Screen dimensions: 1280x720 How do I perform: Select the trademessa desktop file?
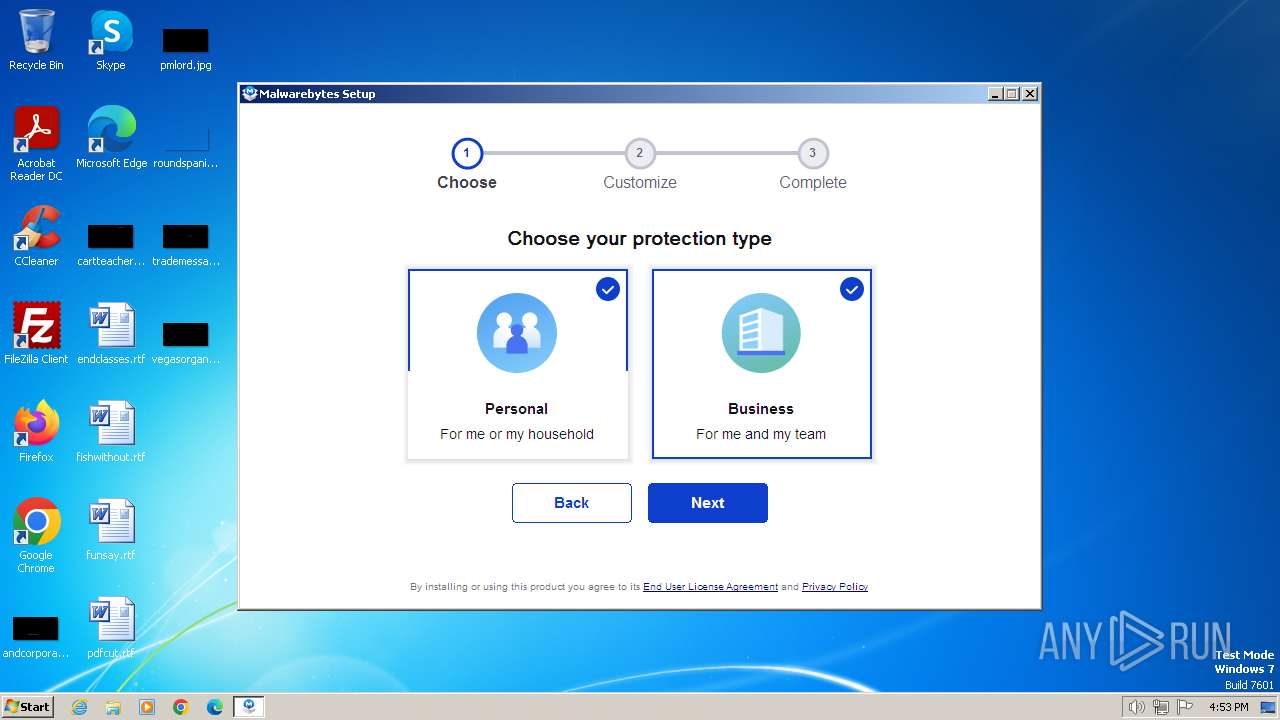[x=186, y=244]
